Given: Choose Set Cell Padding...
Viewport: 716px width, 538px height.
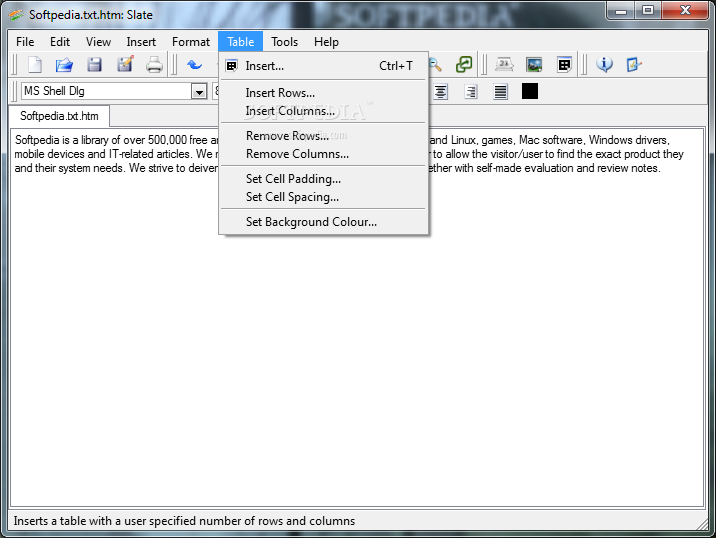Looking at the screenshot, I should click(323, 179).
